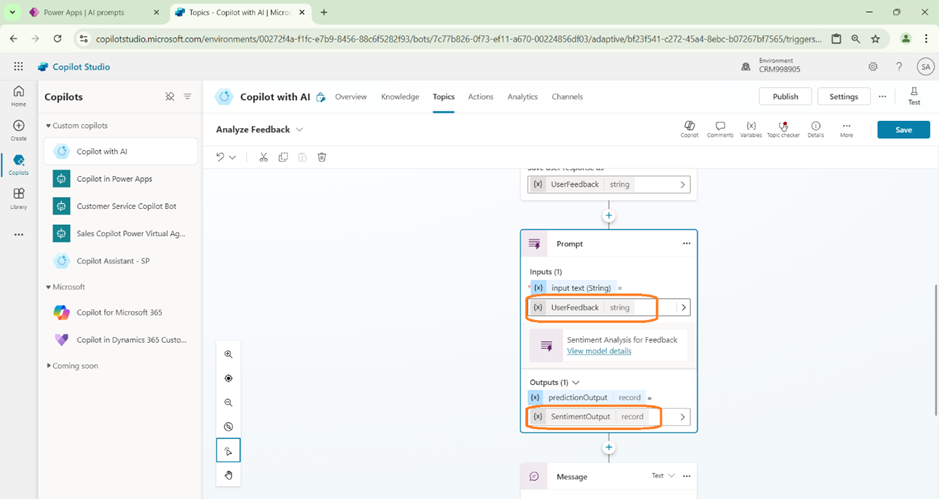Open the Copilot authoring panel icon
Viewport: 939px width, 499px height.
689,129
